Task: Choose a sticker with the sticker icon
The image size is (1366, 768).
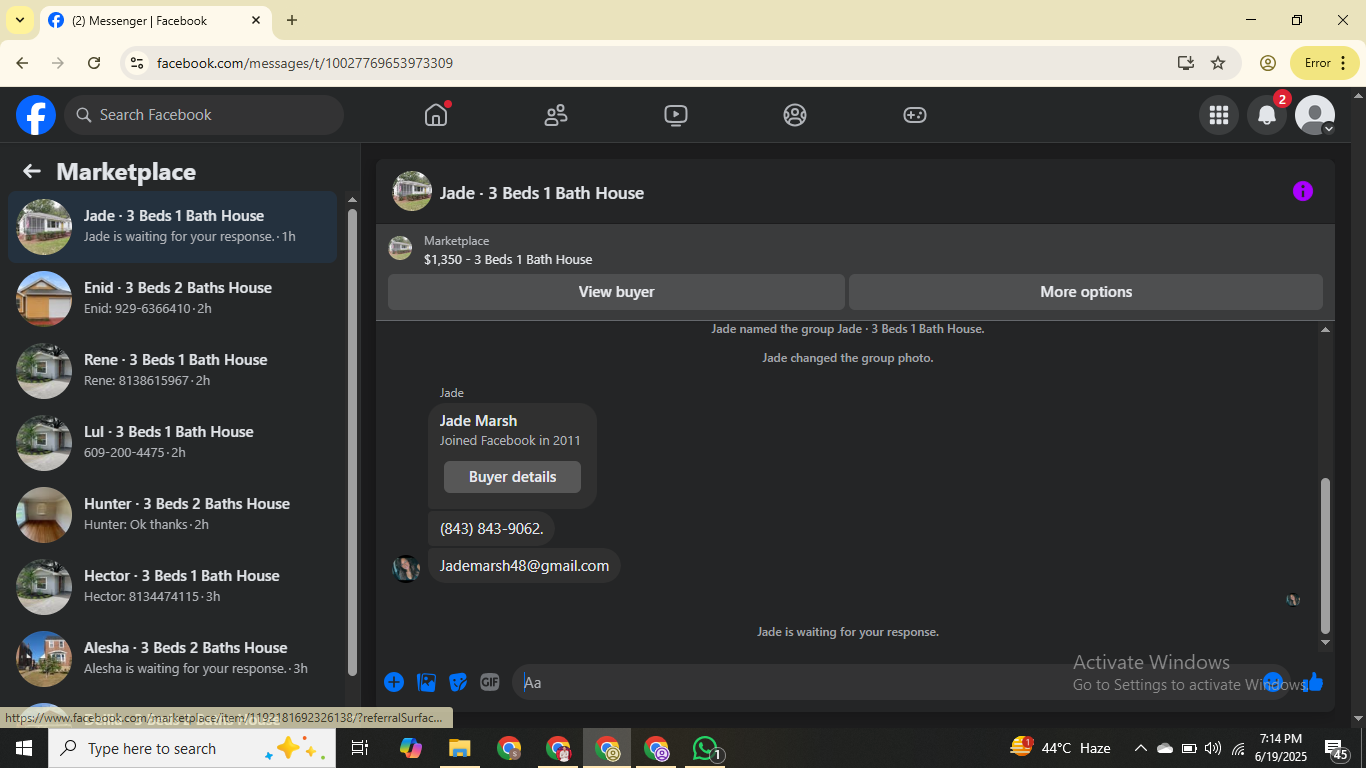Action: pyautogui.click(x=458, y=682)
